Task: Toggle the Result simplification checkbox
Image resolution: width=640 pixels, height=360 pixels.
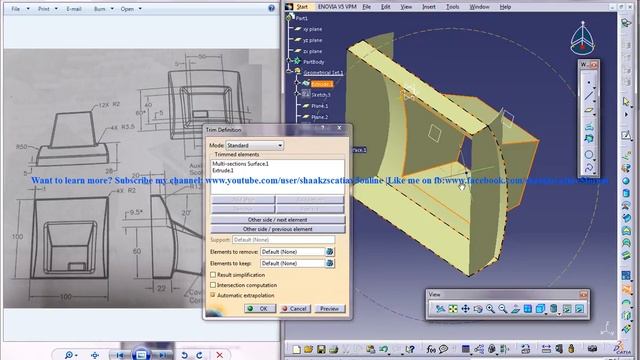Action: (x=213, y=275)
